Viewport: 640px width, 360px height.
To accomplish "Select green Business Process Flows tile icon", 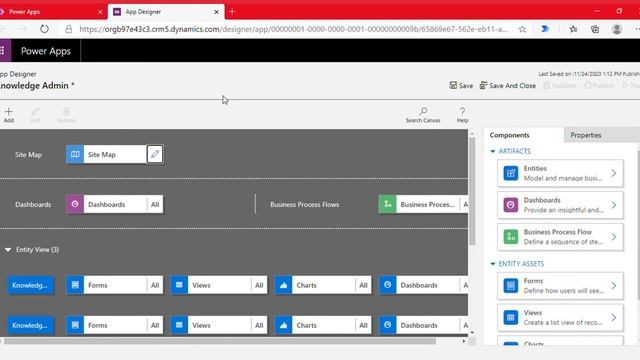I will (387, 204).
